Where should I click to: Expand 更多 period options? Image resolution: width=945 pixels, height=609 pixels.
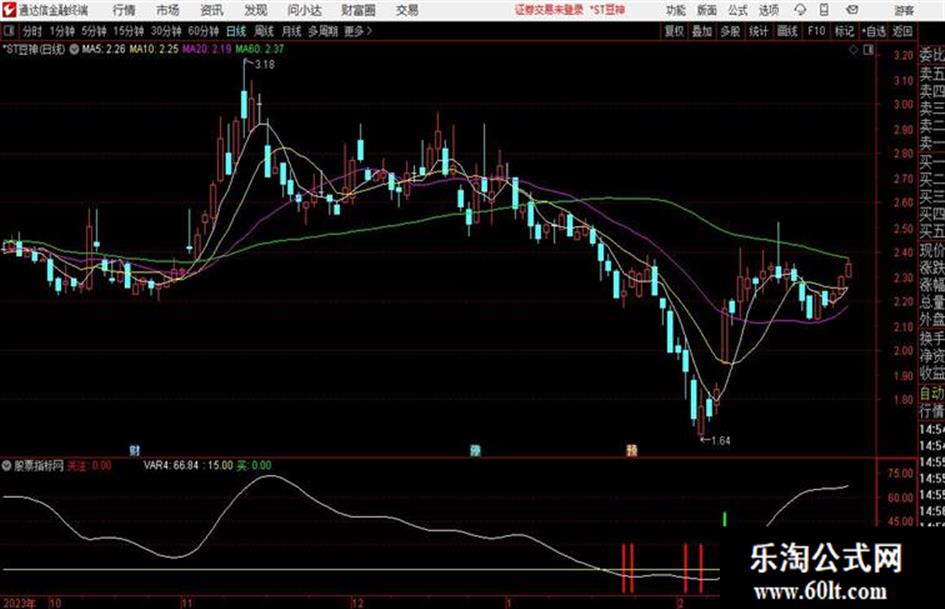358,31
